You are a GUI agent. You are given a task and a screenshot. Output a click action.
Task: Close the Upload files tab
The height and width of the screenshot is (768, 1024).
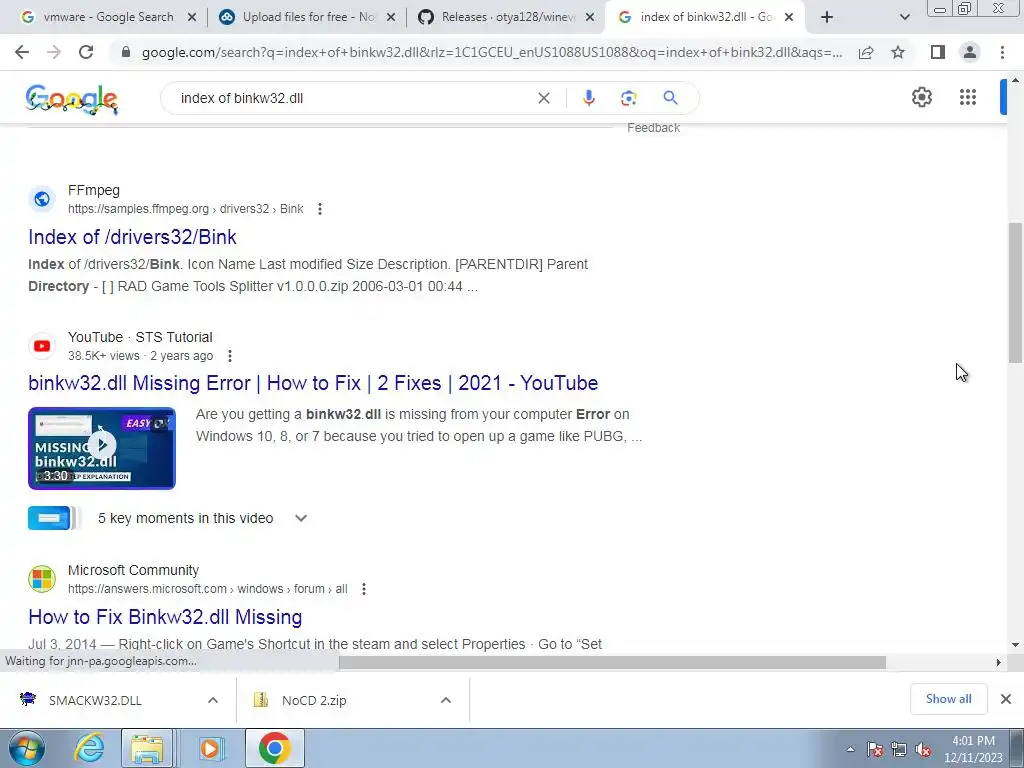391,18
